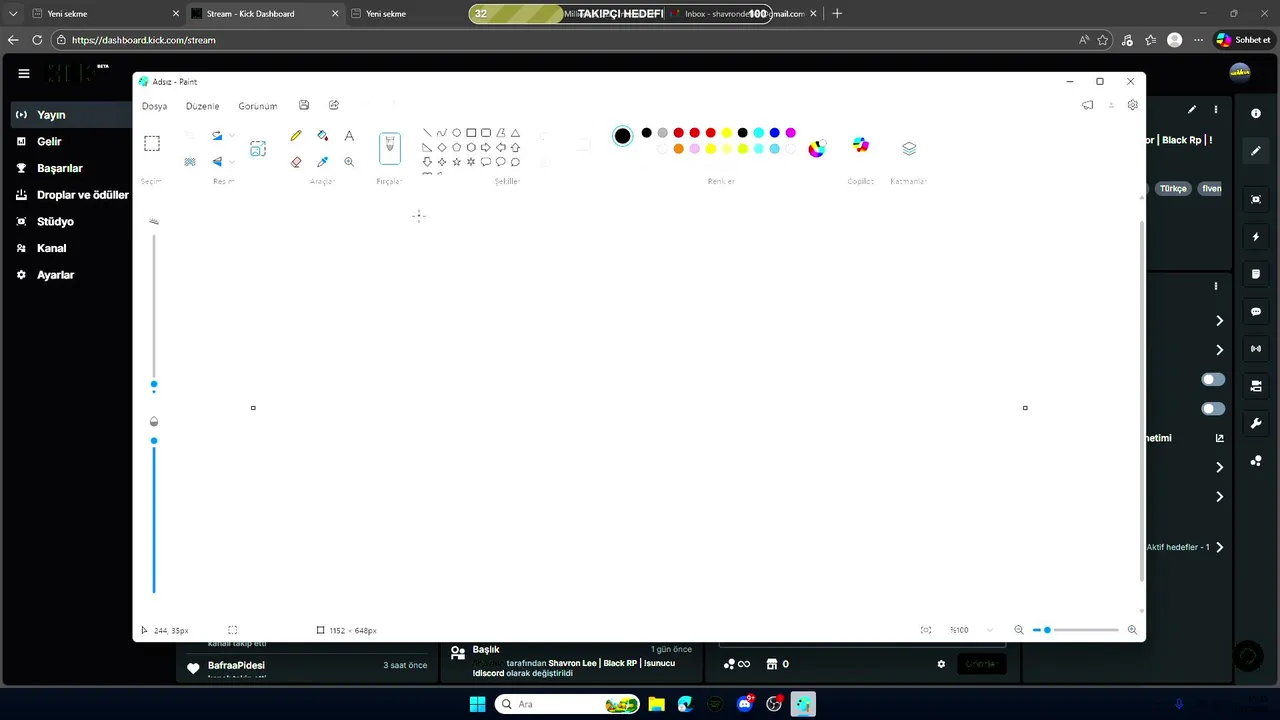Click lightning bolt icon in Kick sidebar

coord(1256,237)
